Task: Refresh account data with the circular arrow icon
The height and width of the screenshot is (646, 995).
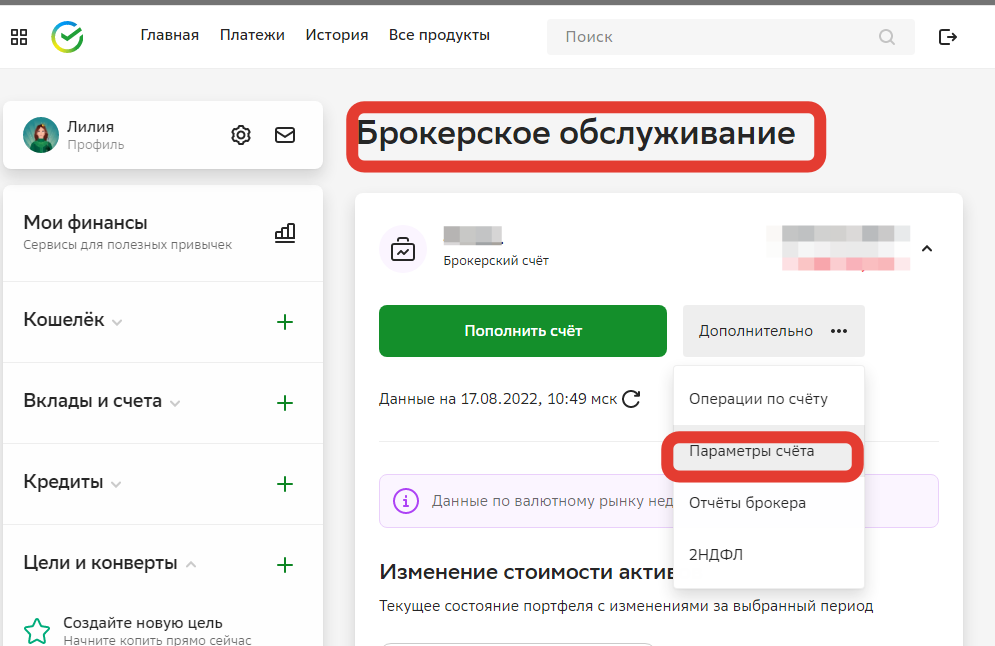Action: click(630, 397)
